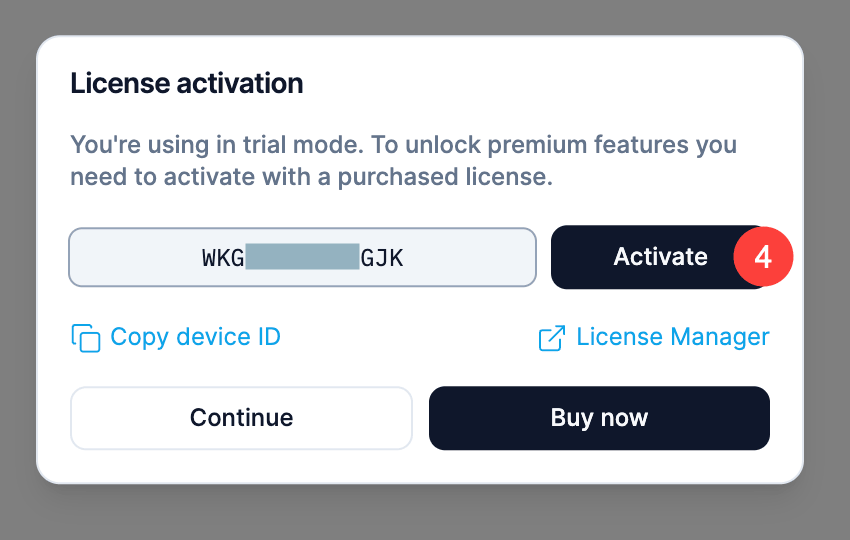Image resolution: width=850 pixels, height=540 pixels.
Task: Click the trial mode description's first line
Action: [x=403, y=144]
